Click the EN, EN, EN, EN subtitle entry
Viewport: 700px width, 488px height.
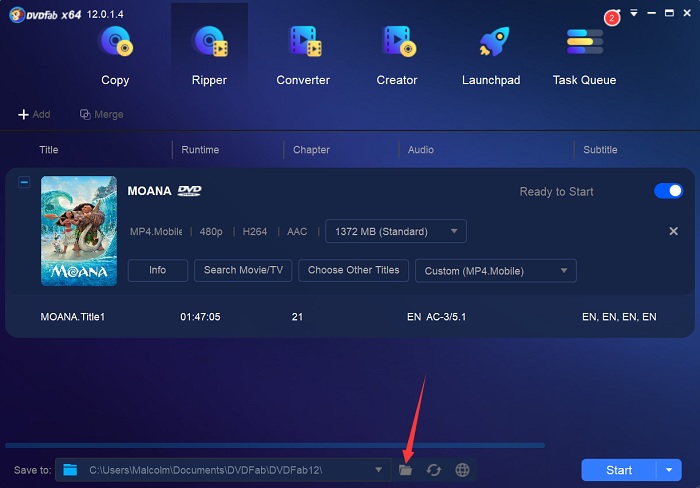tap(619, 317)
